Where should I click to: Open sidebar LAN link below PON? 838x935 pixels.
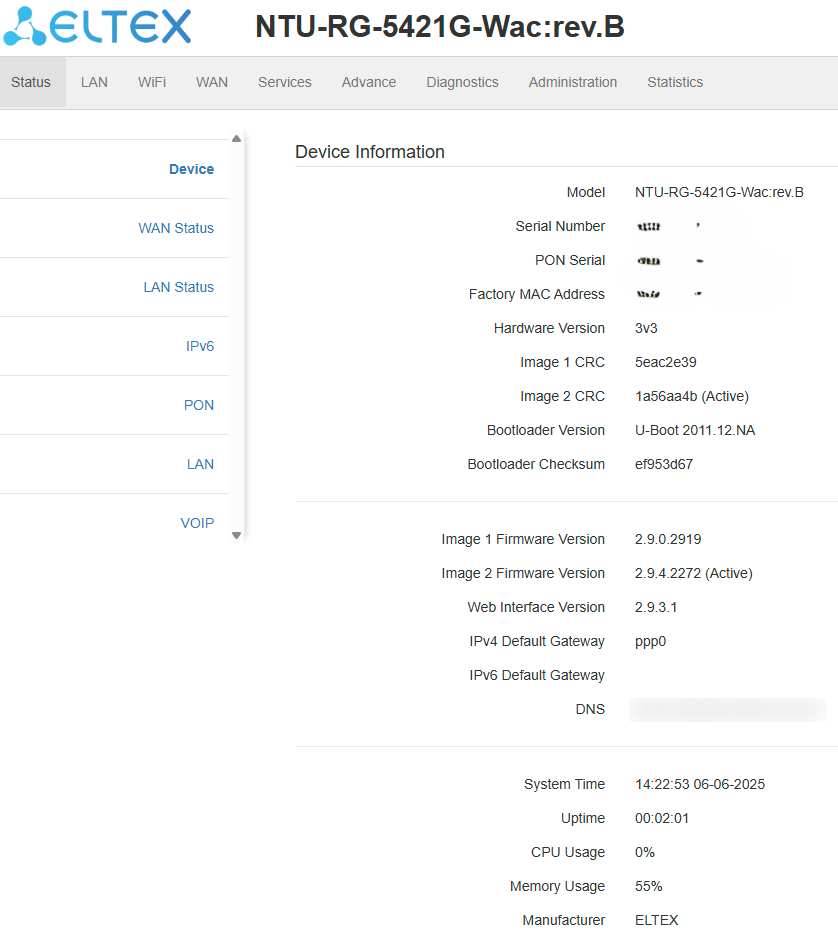point(200,465)
